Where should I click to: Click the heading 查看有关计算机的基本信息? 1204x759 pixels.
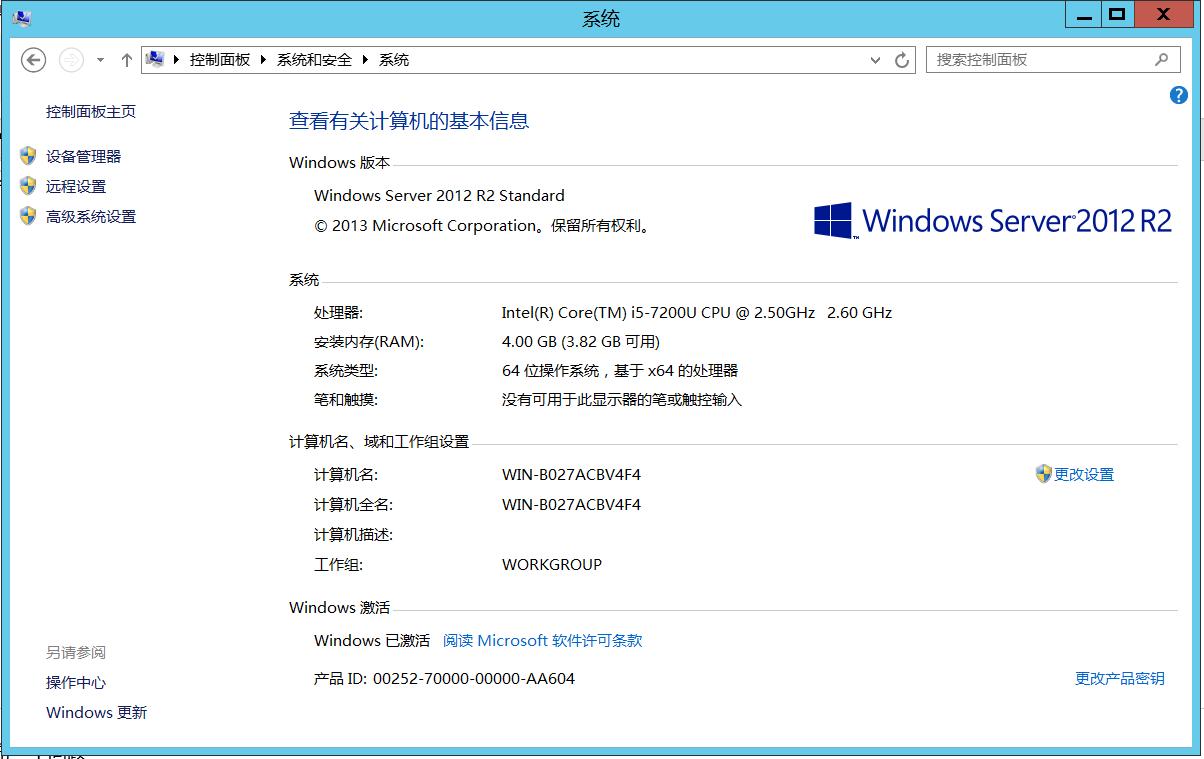tap(409, 122)
